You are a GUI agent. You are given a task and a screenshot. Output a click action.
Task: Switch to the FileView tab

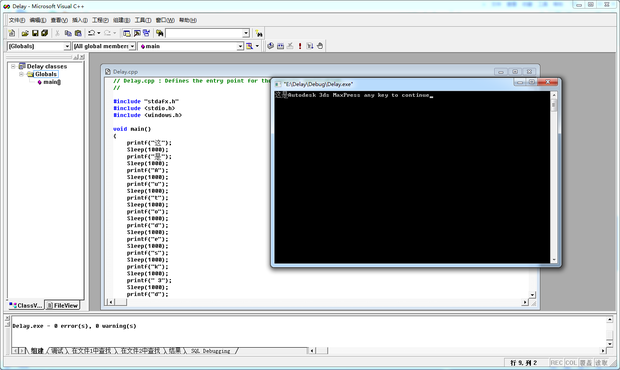62,306
